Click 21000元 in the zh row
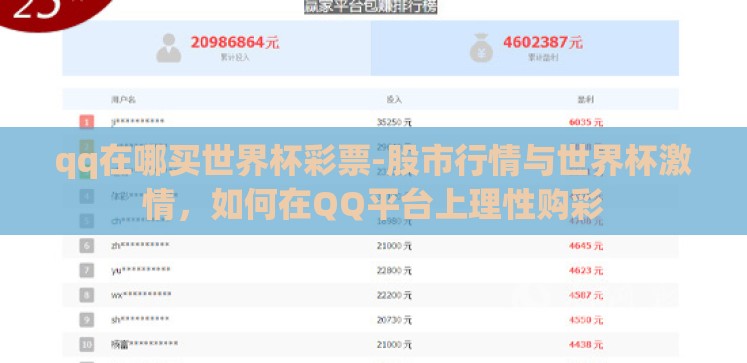 394,246
